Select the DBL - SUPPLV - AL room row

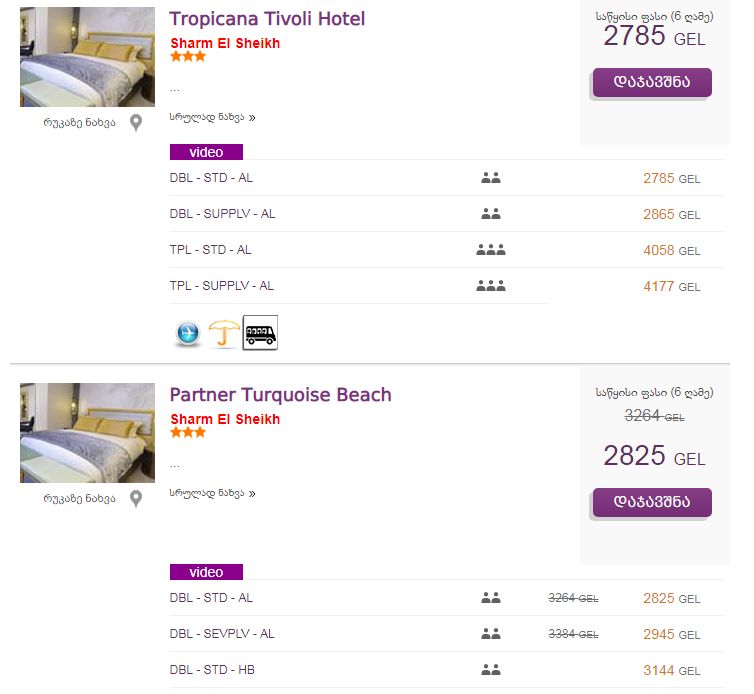(222, 214)
